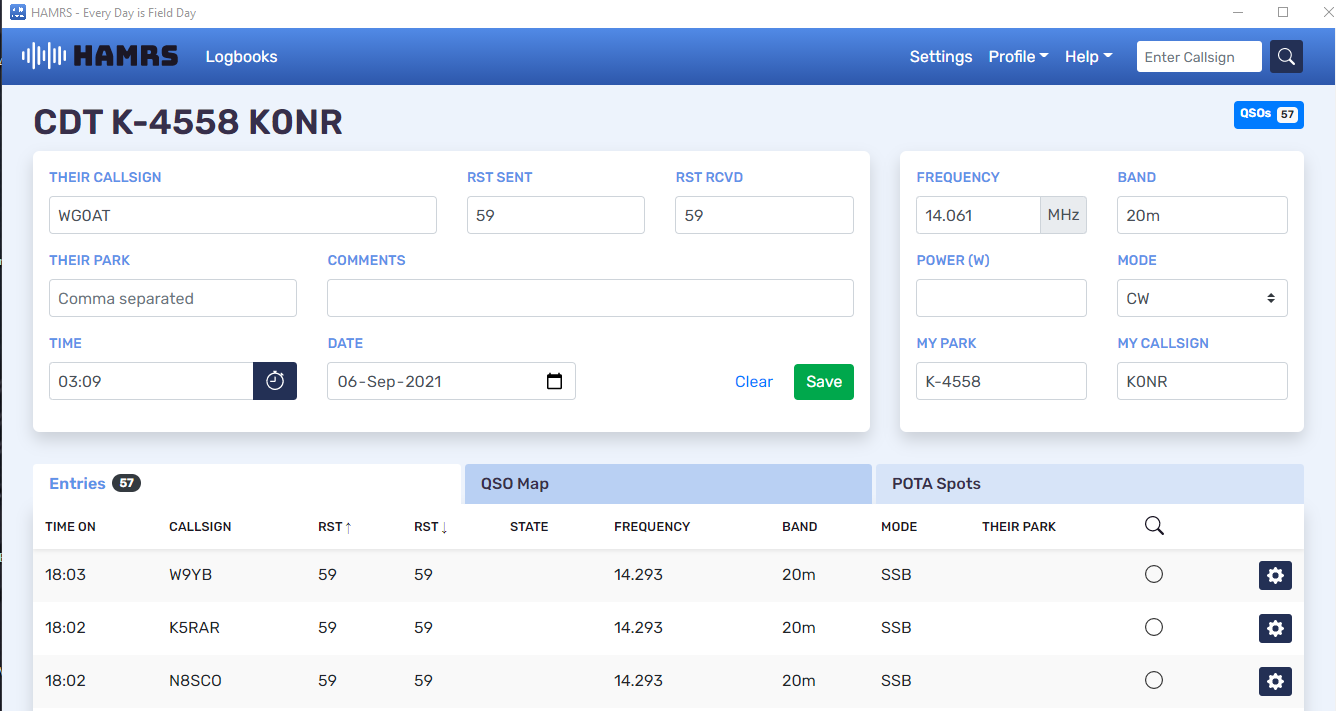Switch to the POTA Spots tab
Image resolution: width=1336 pixels, height=711 pixels.
1089,484
